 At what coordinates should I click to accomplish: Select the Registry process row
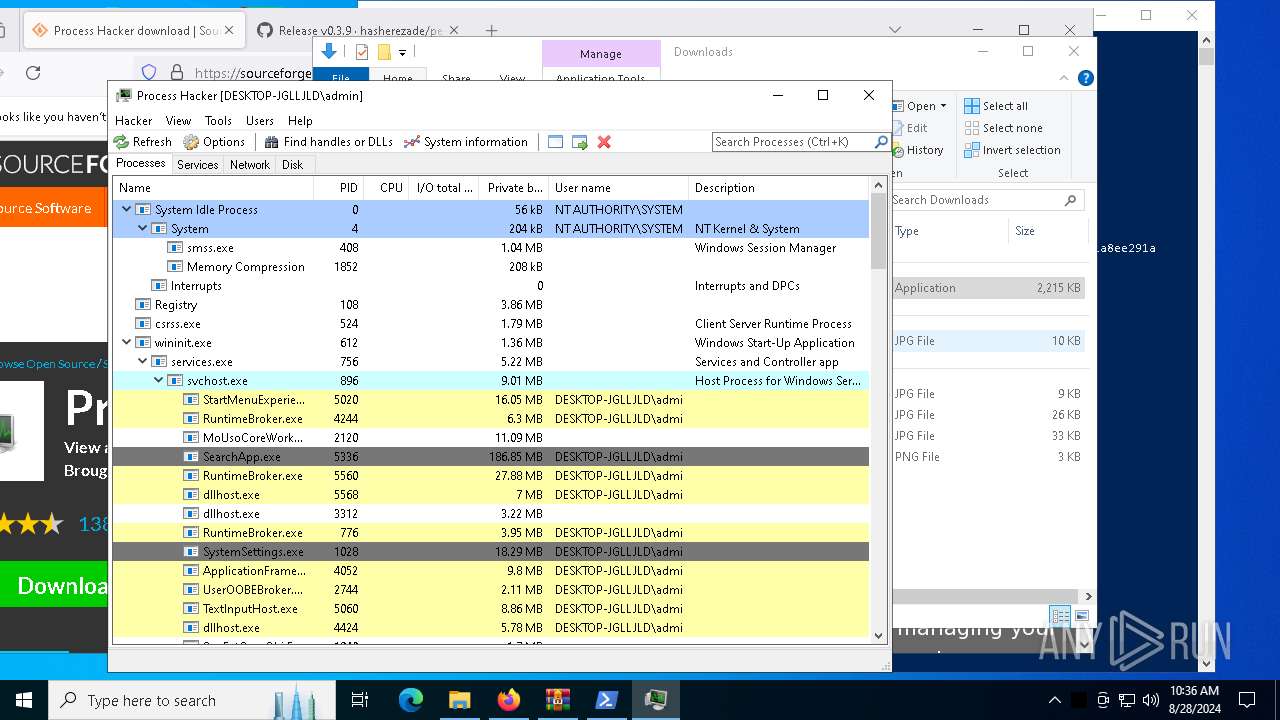491,305
